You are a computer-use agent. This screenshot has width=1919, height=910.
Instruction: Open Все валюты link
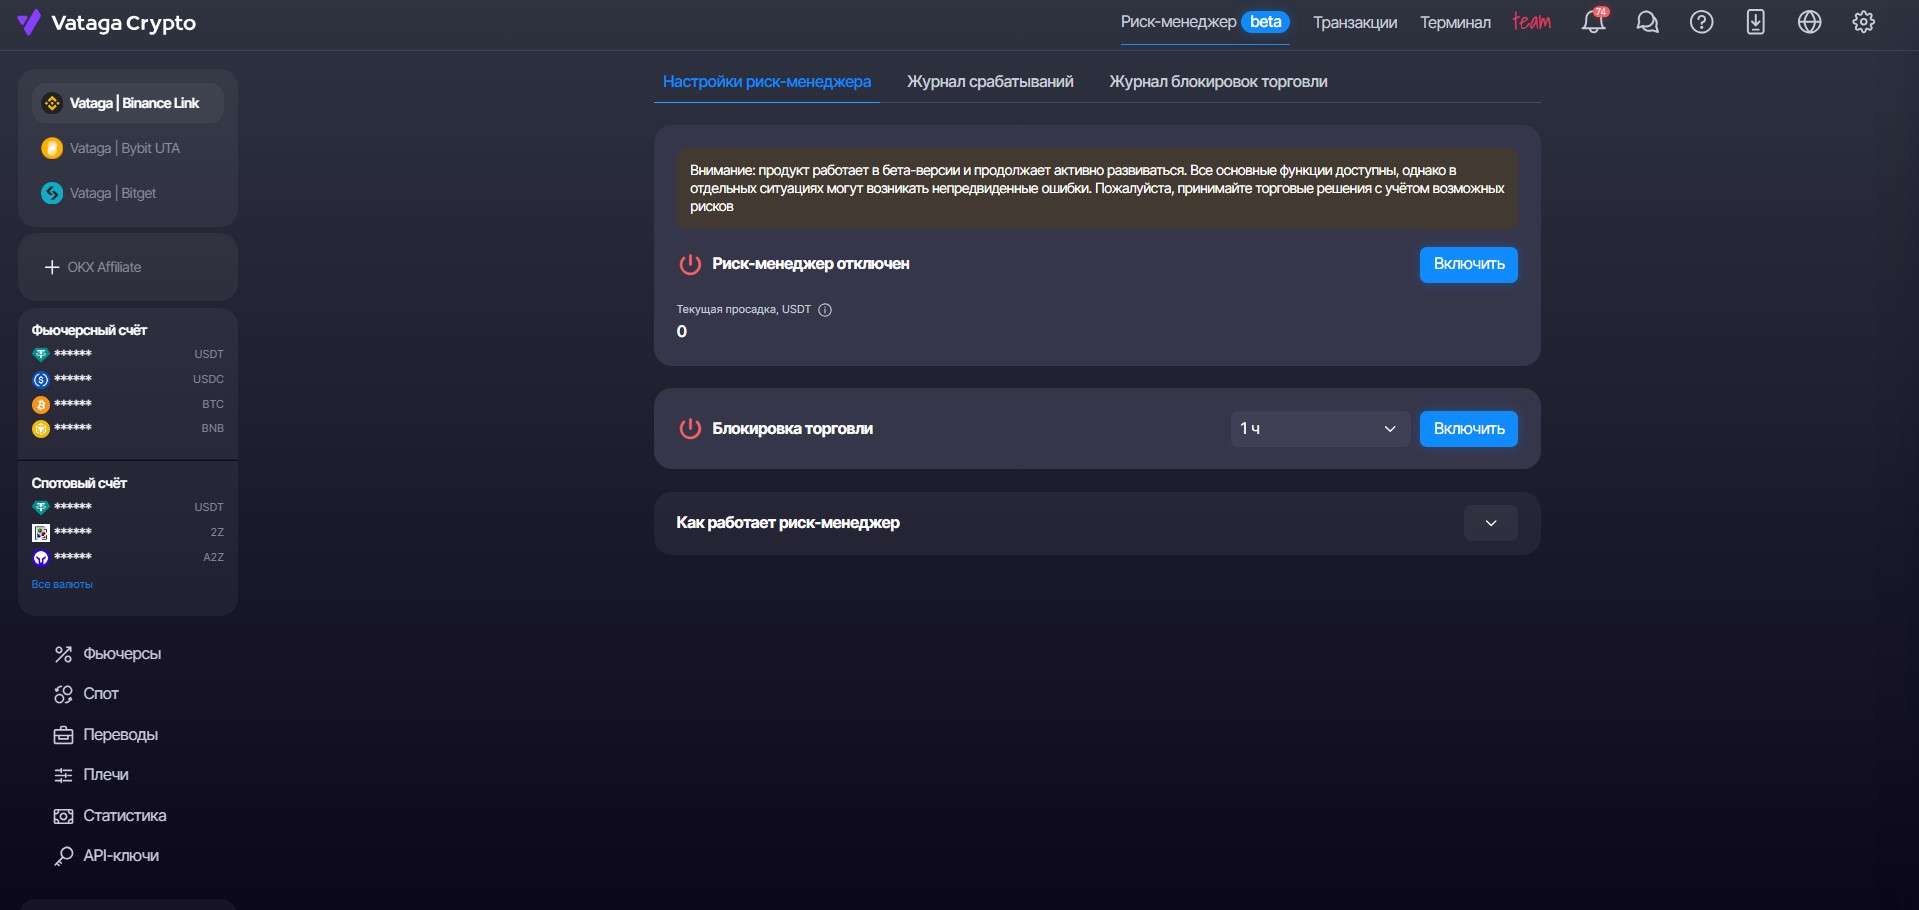coord(62,584)
